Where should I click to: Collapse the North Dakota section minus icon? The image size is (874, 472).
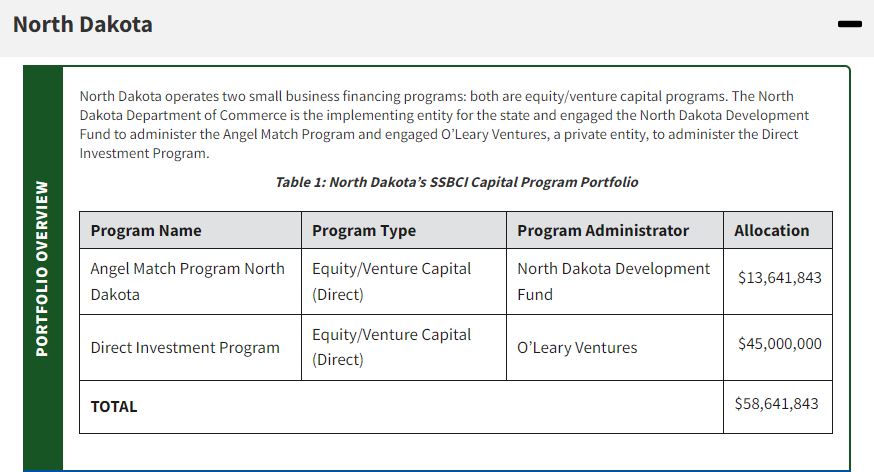(849, 24)
